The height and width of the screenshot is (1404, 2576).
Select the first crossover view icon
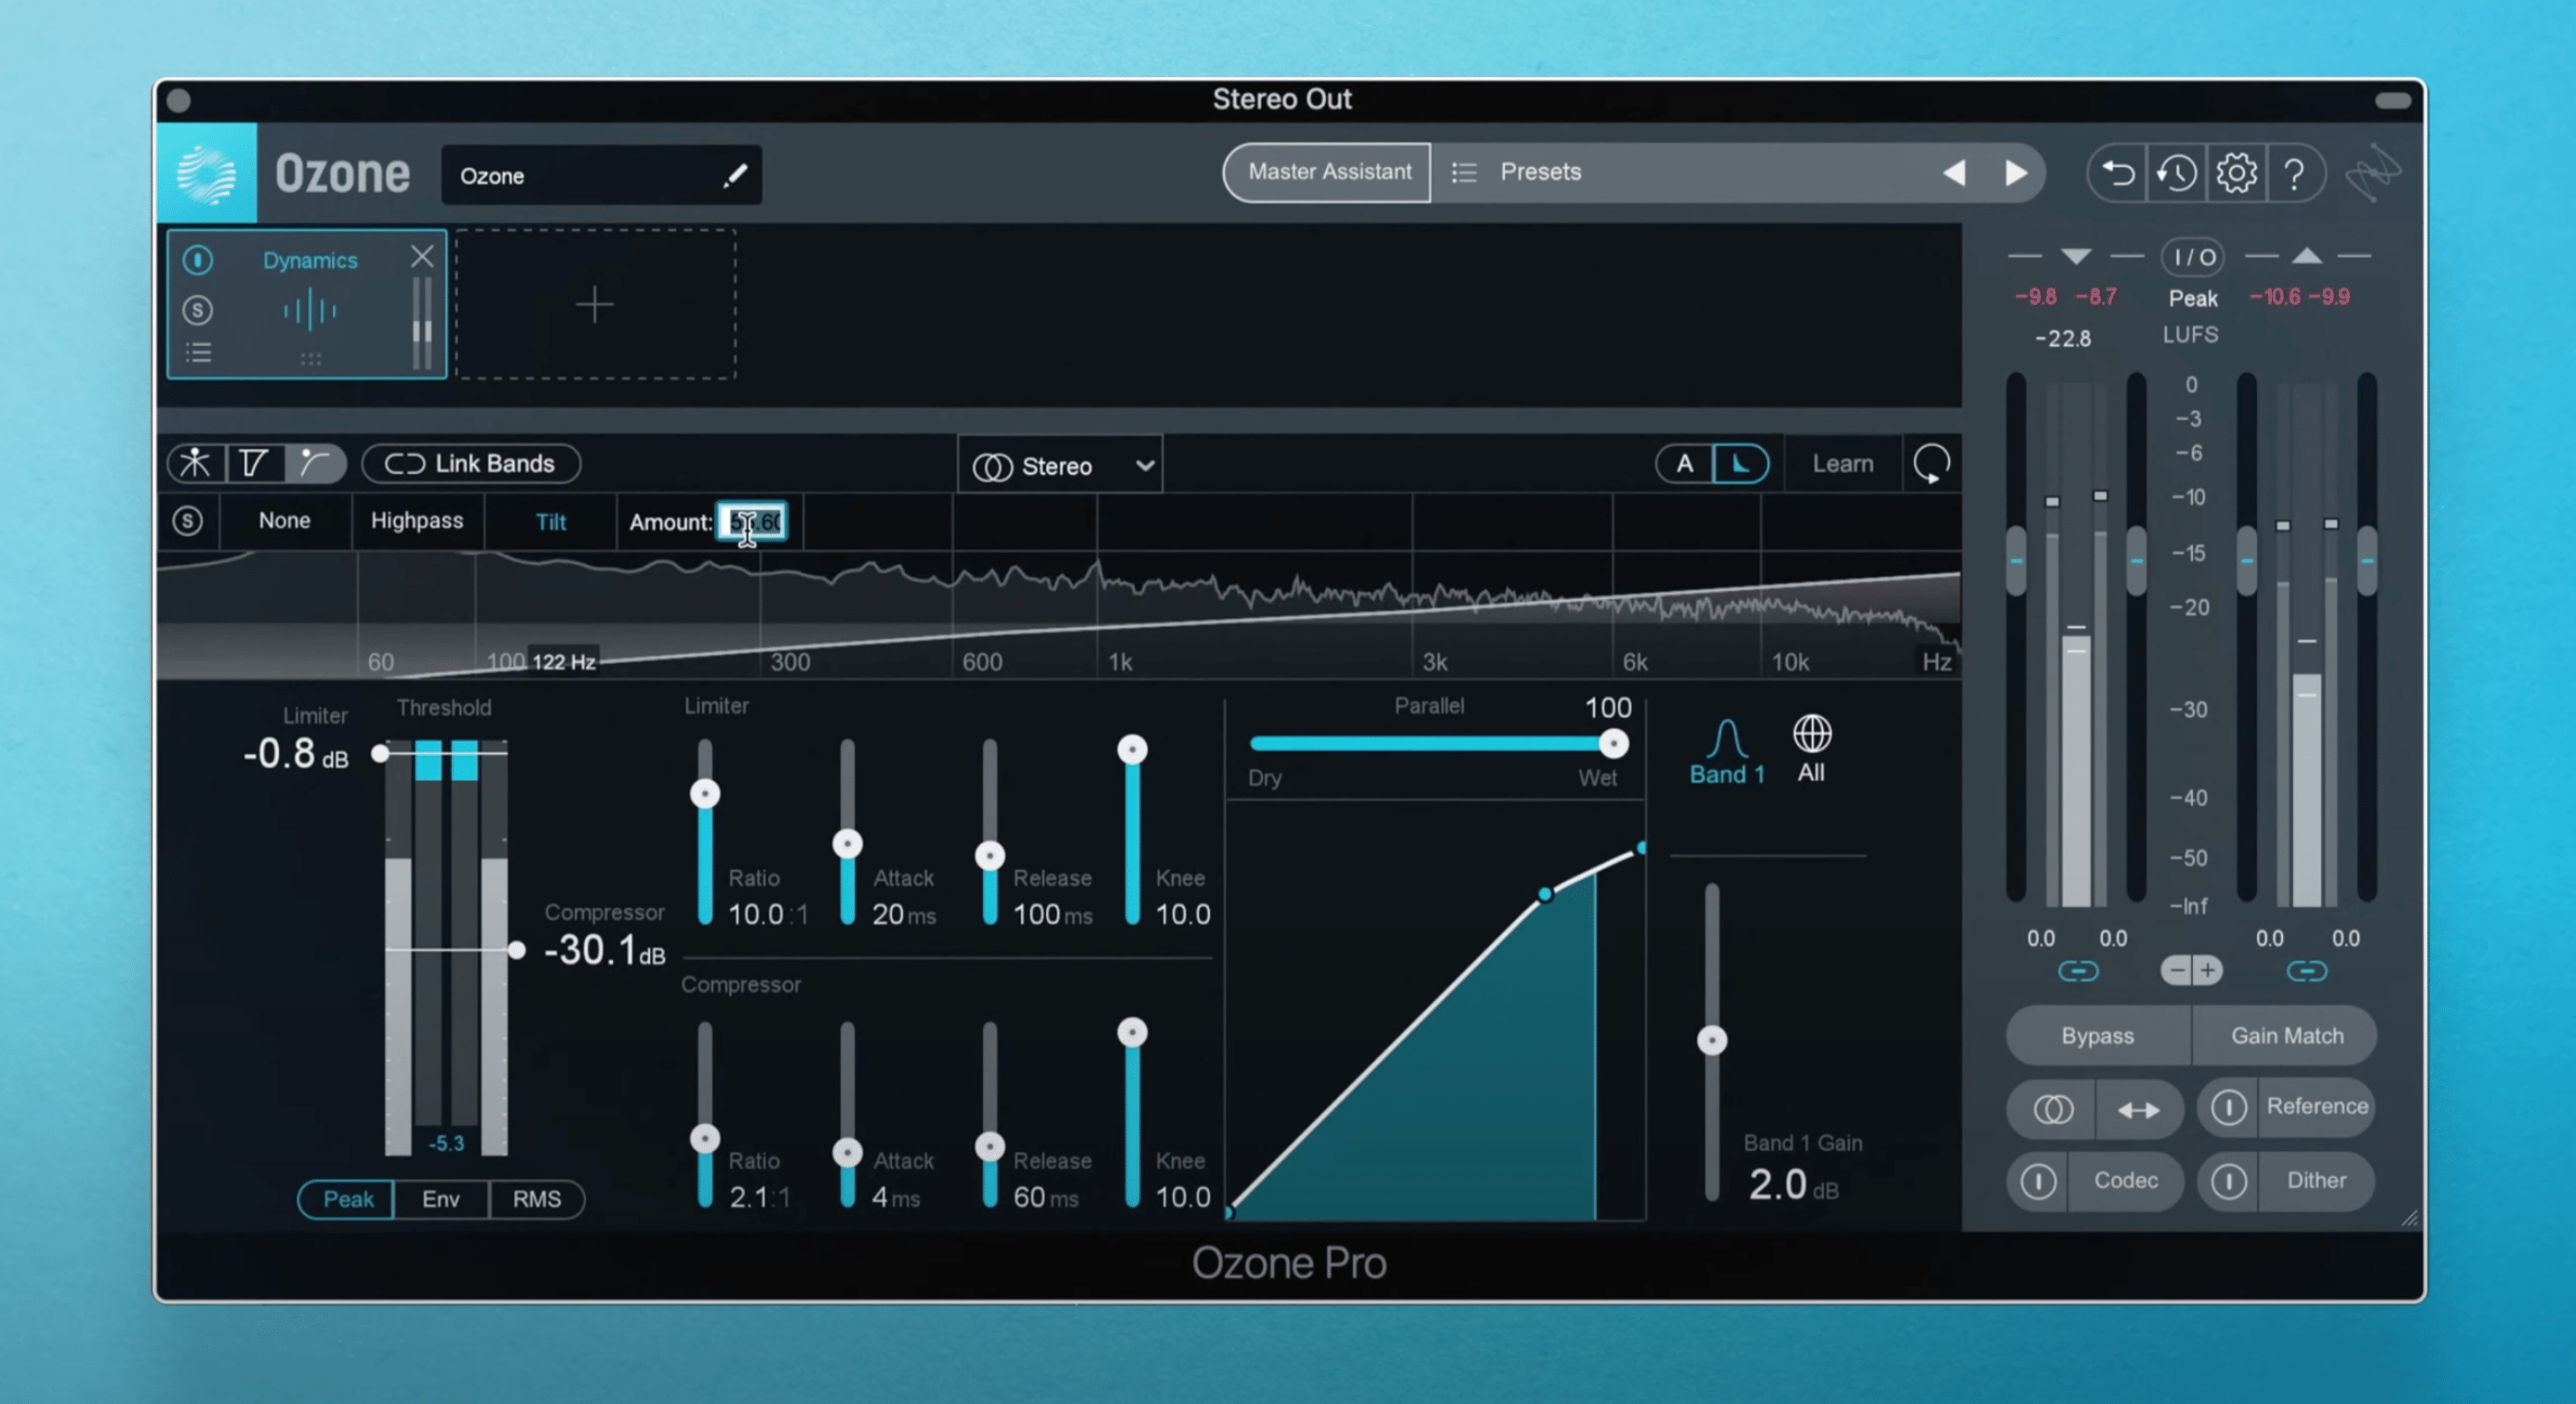click(195, 463)
